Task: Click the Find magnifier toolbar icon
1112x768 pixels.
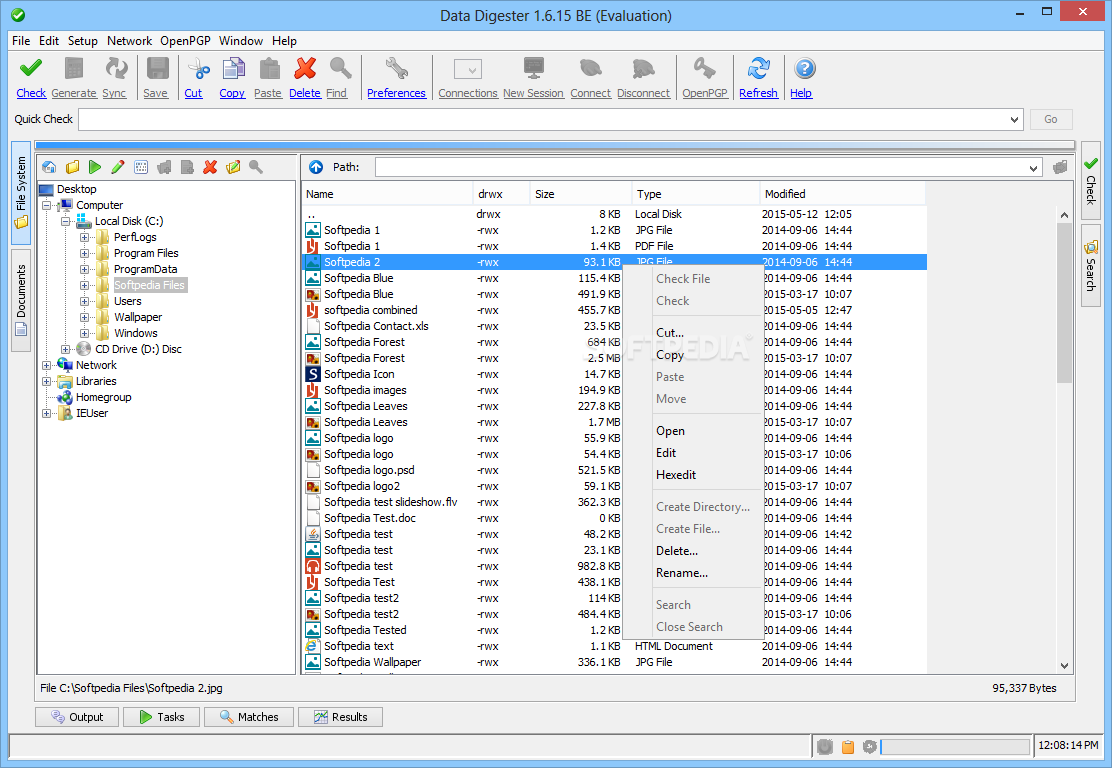Action: pos(340,69)
